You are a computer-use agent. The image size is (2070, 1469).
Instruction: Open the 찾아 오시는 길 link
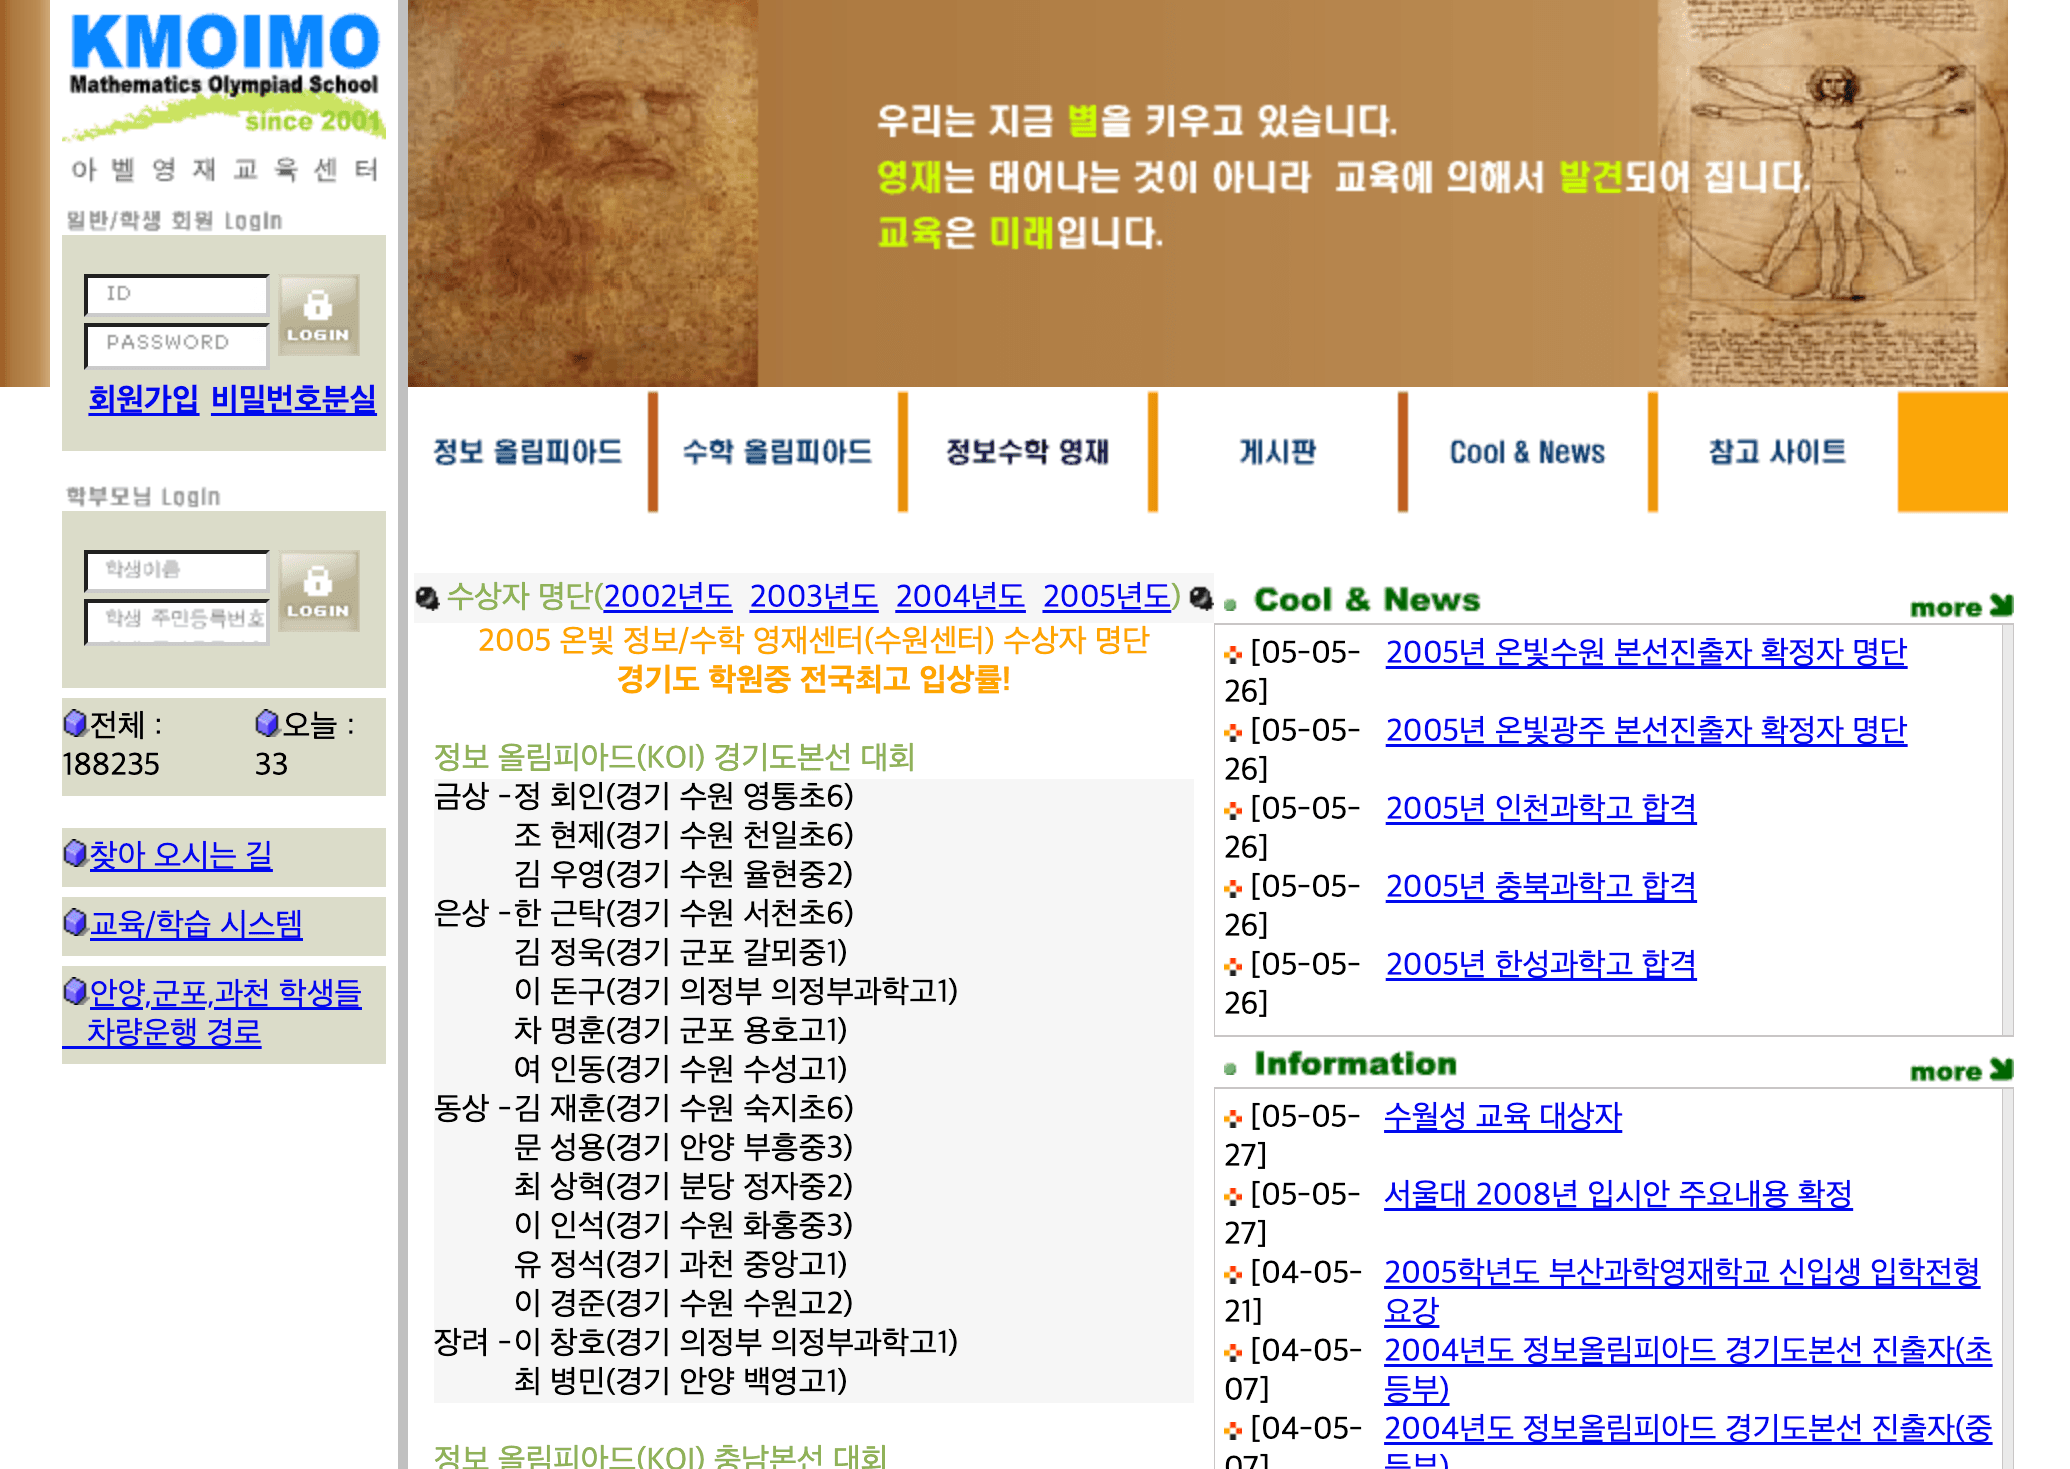pos(181,855)
